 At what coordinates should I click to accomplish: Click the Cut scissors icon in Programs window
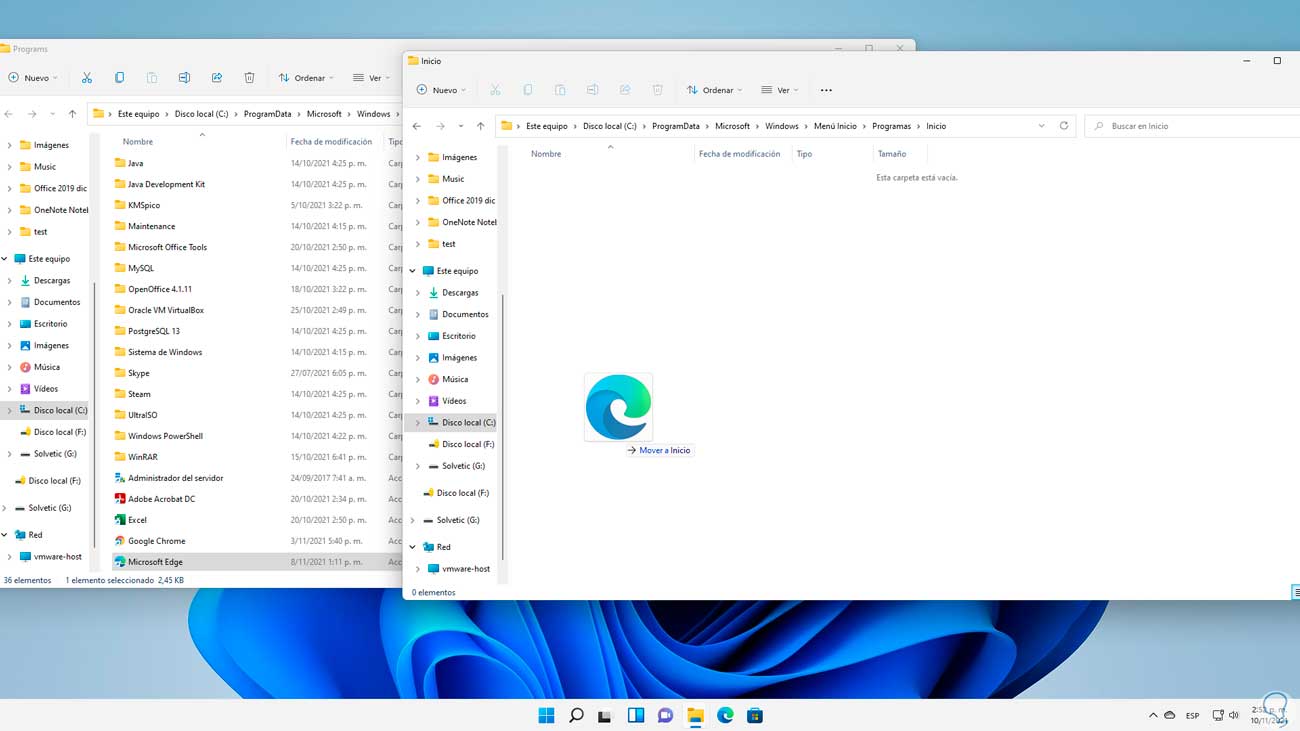pos(87,78)
